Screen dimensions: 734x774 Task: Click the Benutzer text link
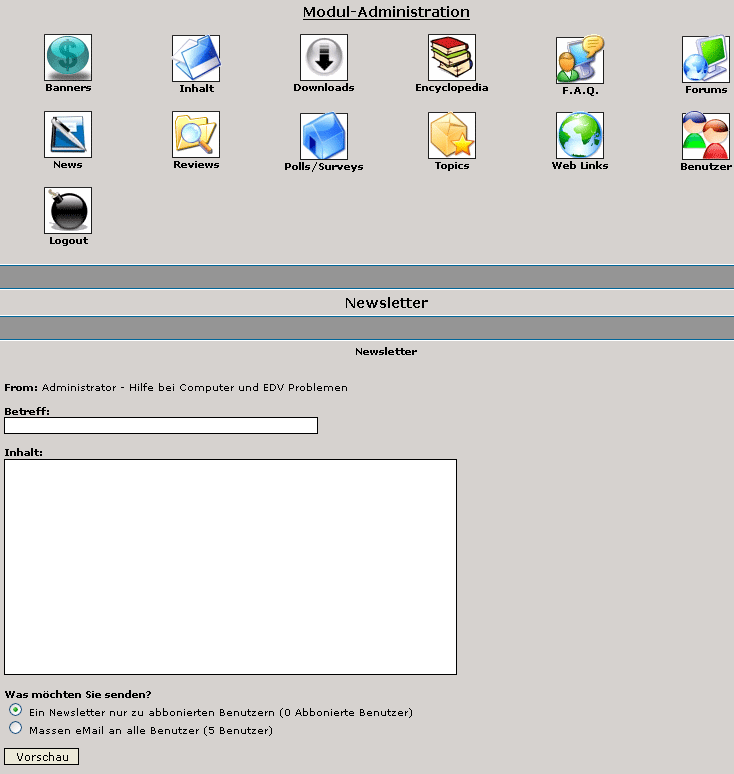706,167
